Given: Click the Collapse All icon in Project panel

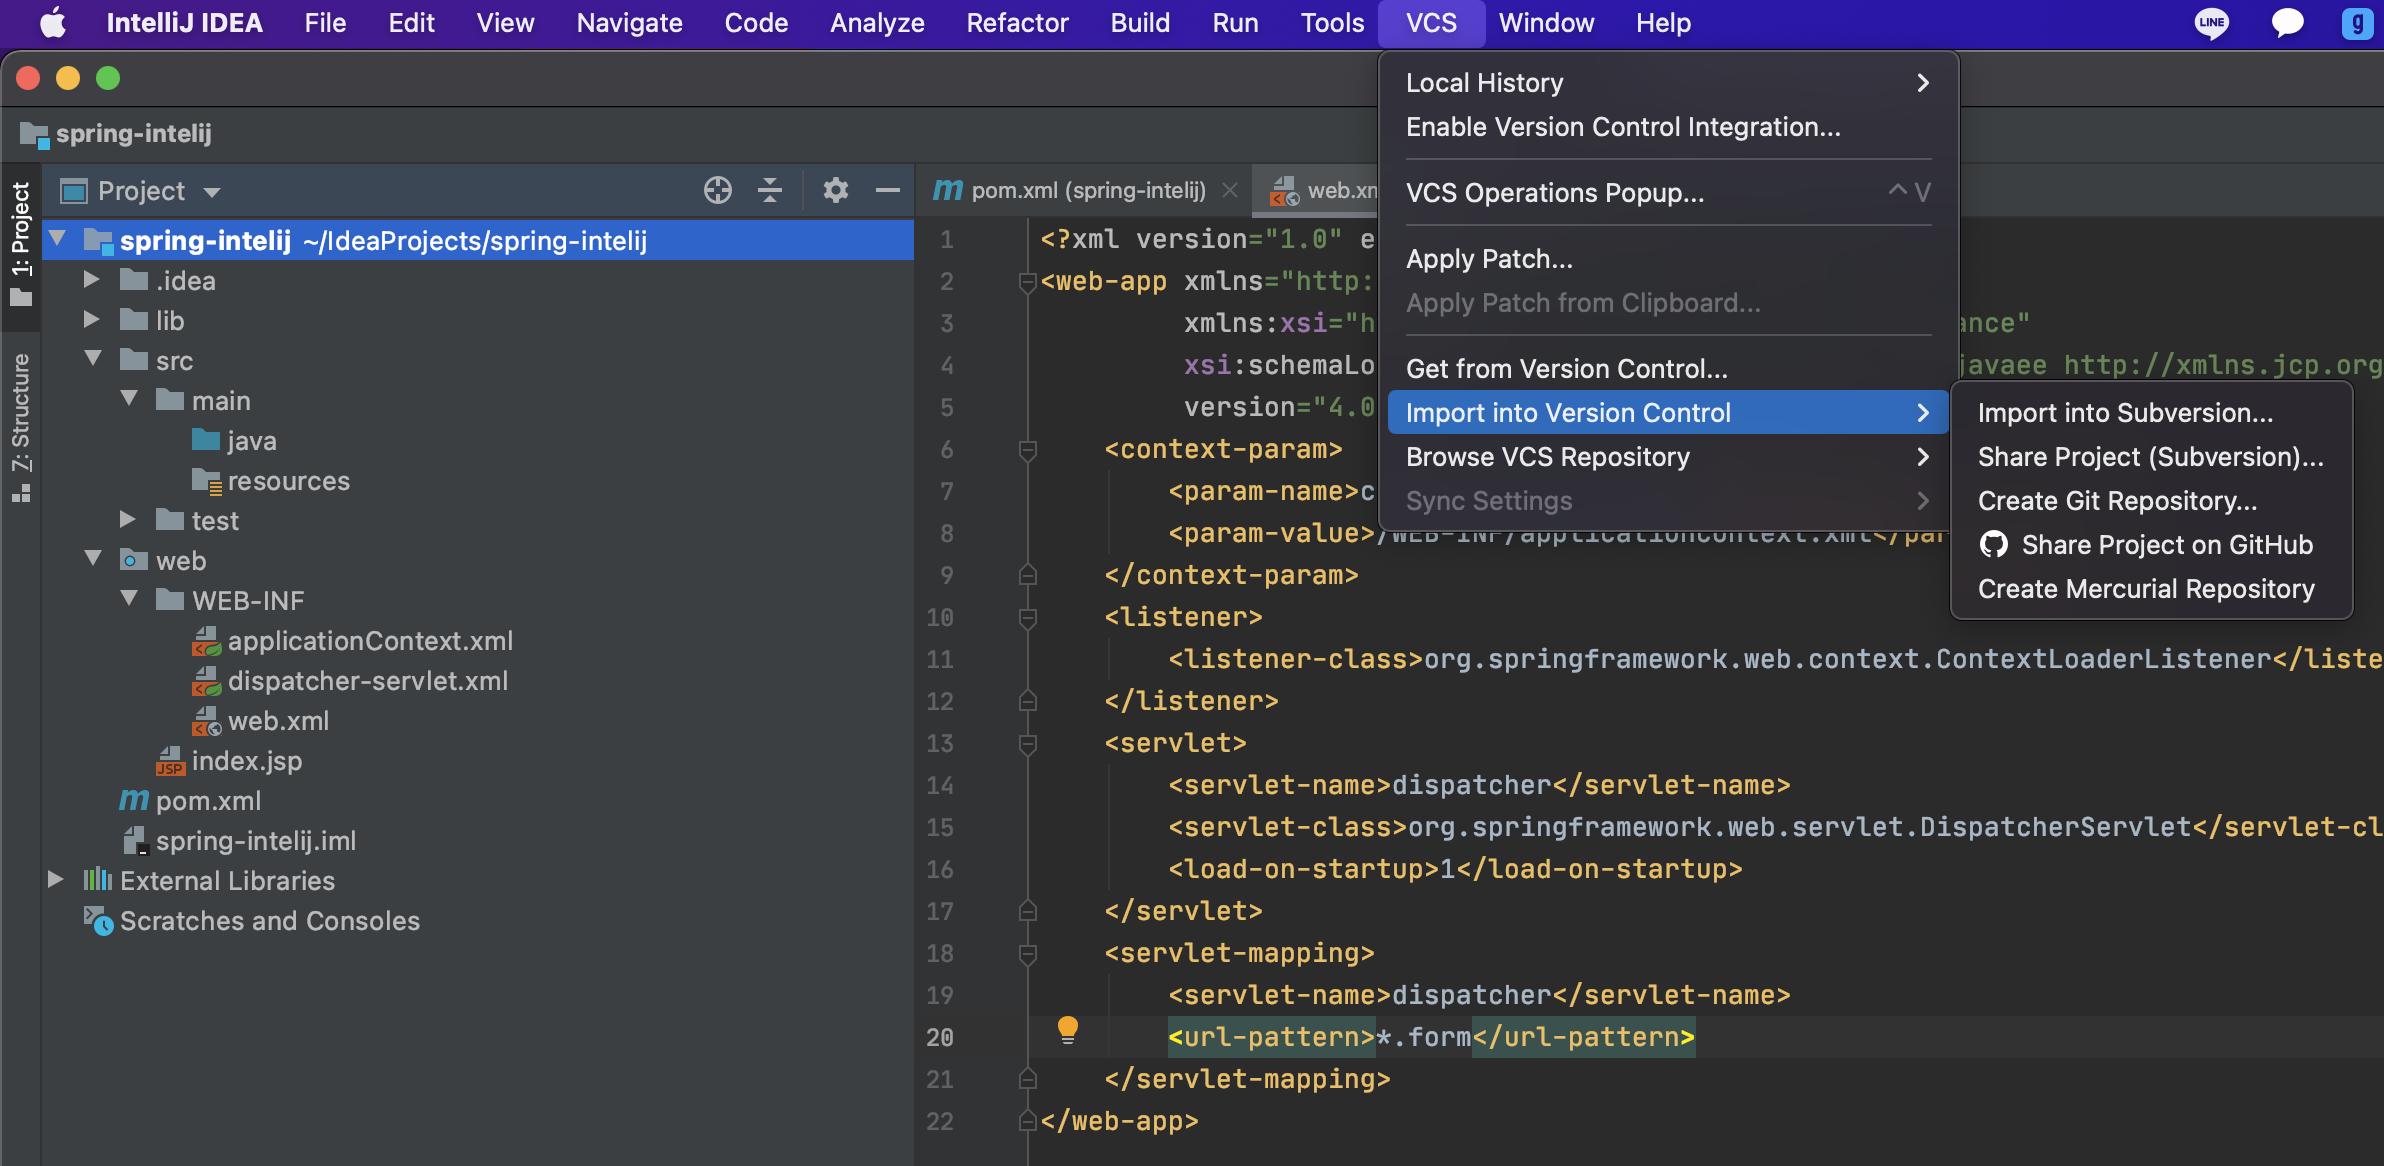Looking at the screenshot, I should click(769, 190).
